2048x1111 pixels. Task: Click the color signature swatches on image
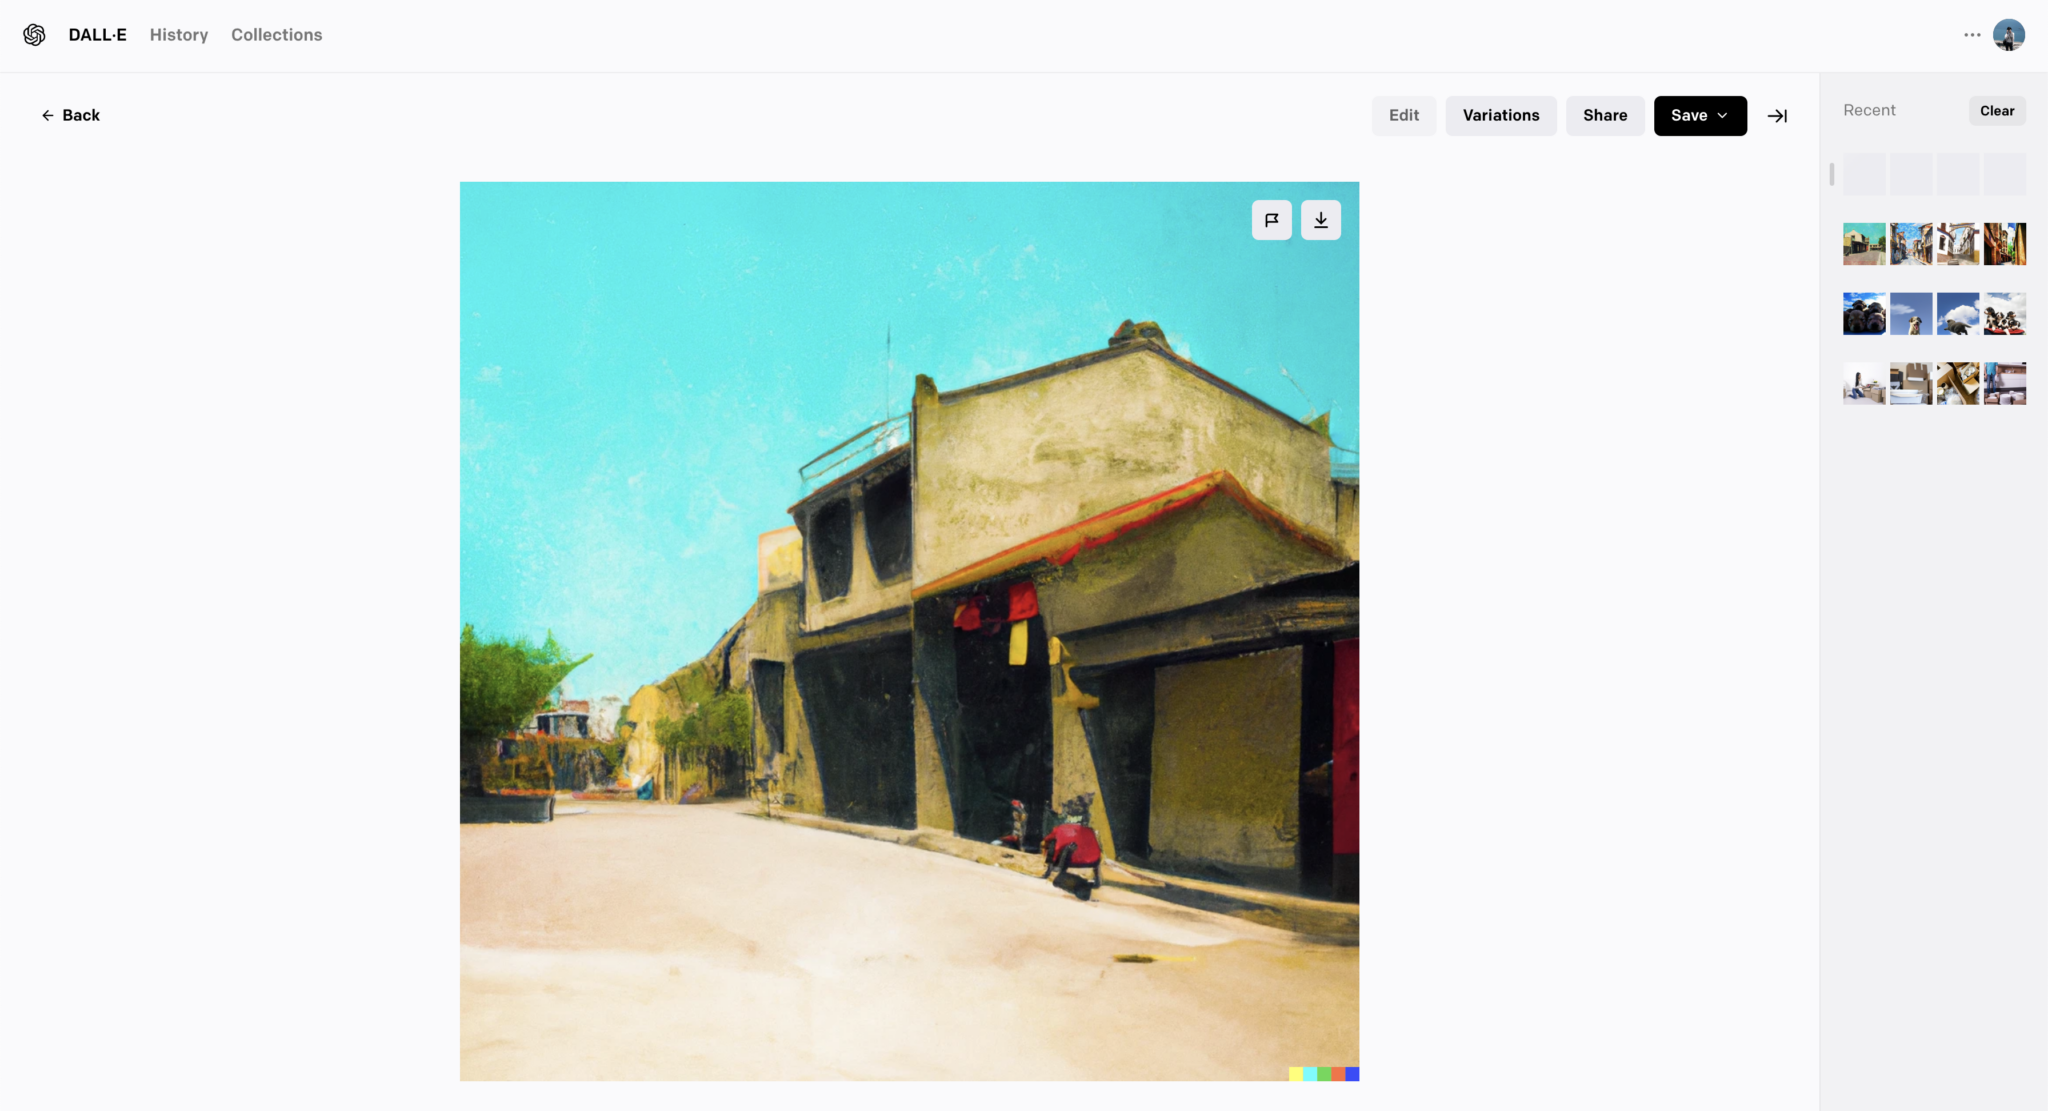click(x=1323, y=1074)
